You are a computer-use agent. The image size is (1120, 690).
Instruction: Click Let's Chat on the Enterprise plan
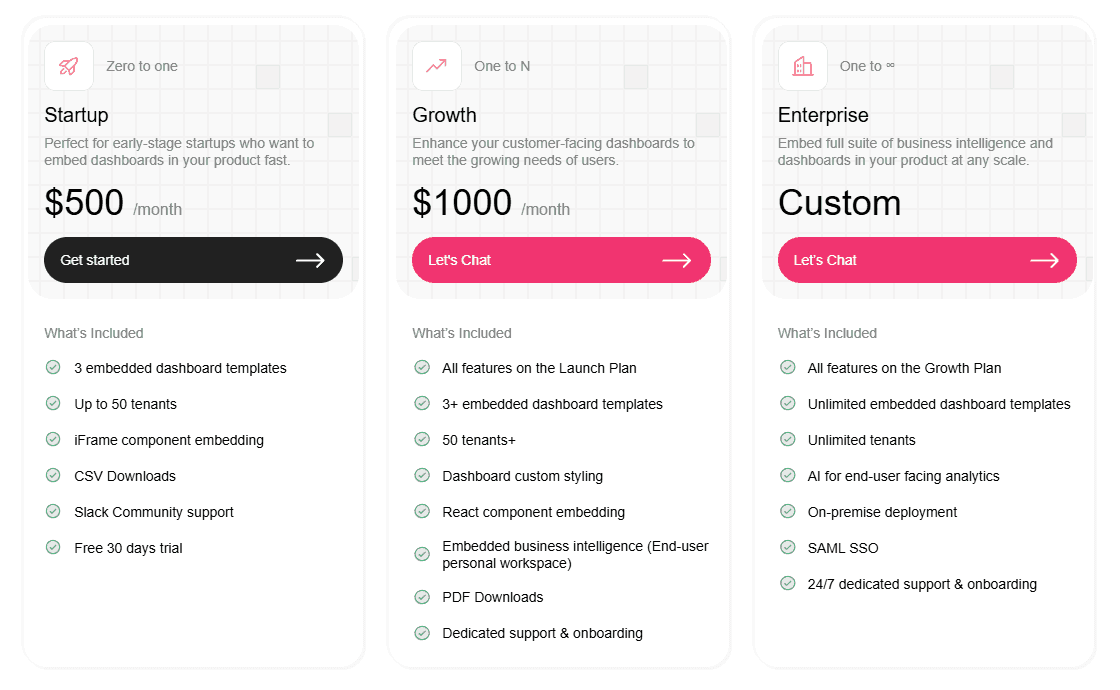pos(927,259)
